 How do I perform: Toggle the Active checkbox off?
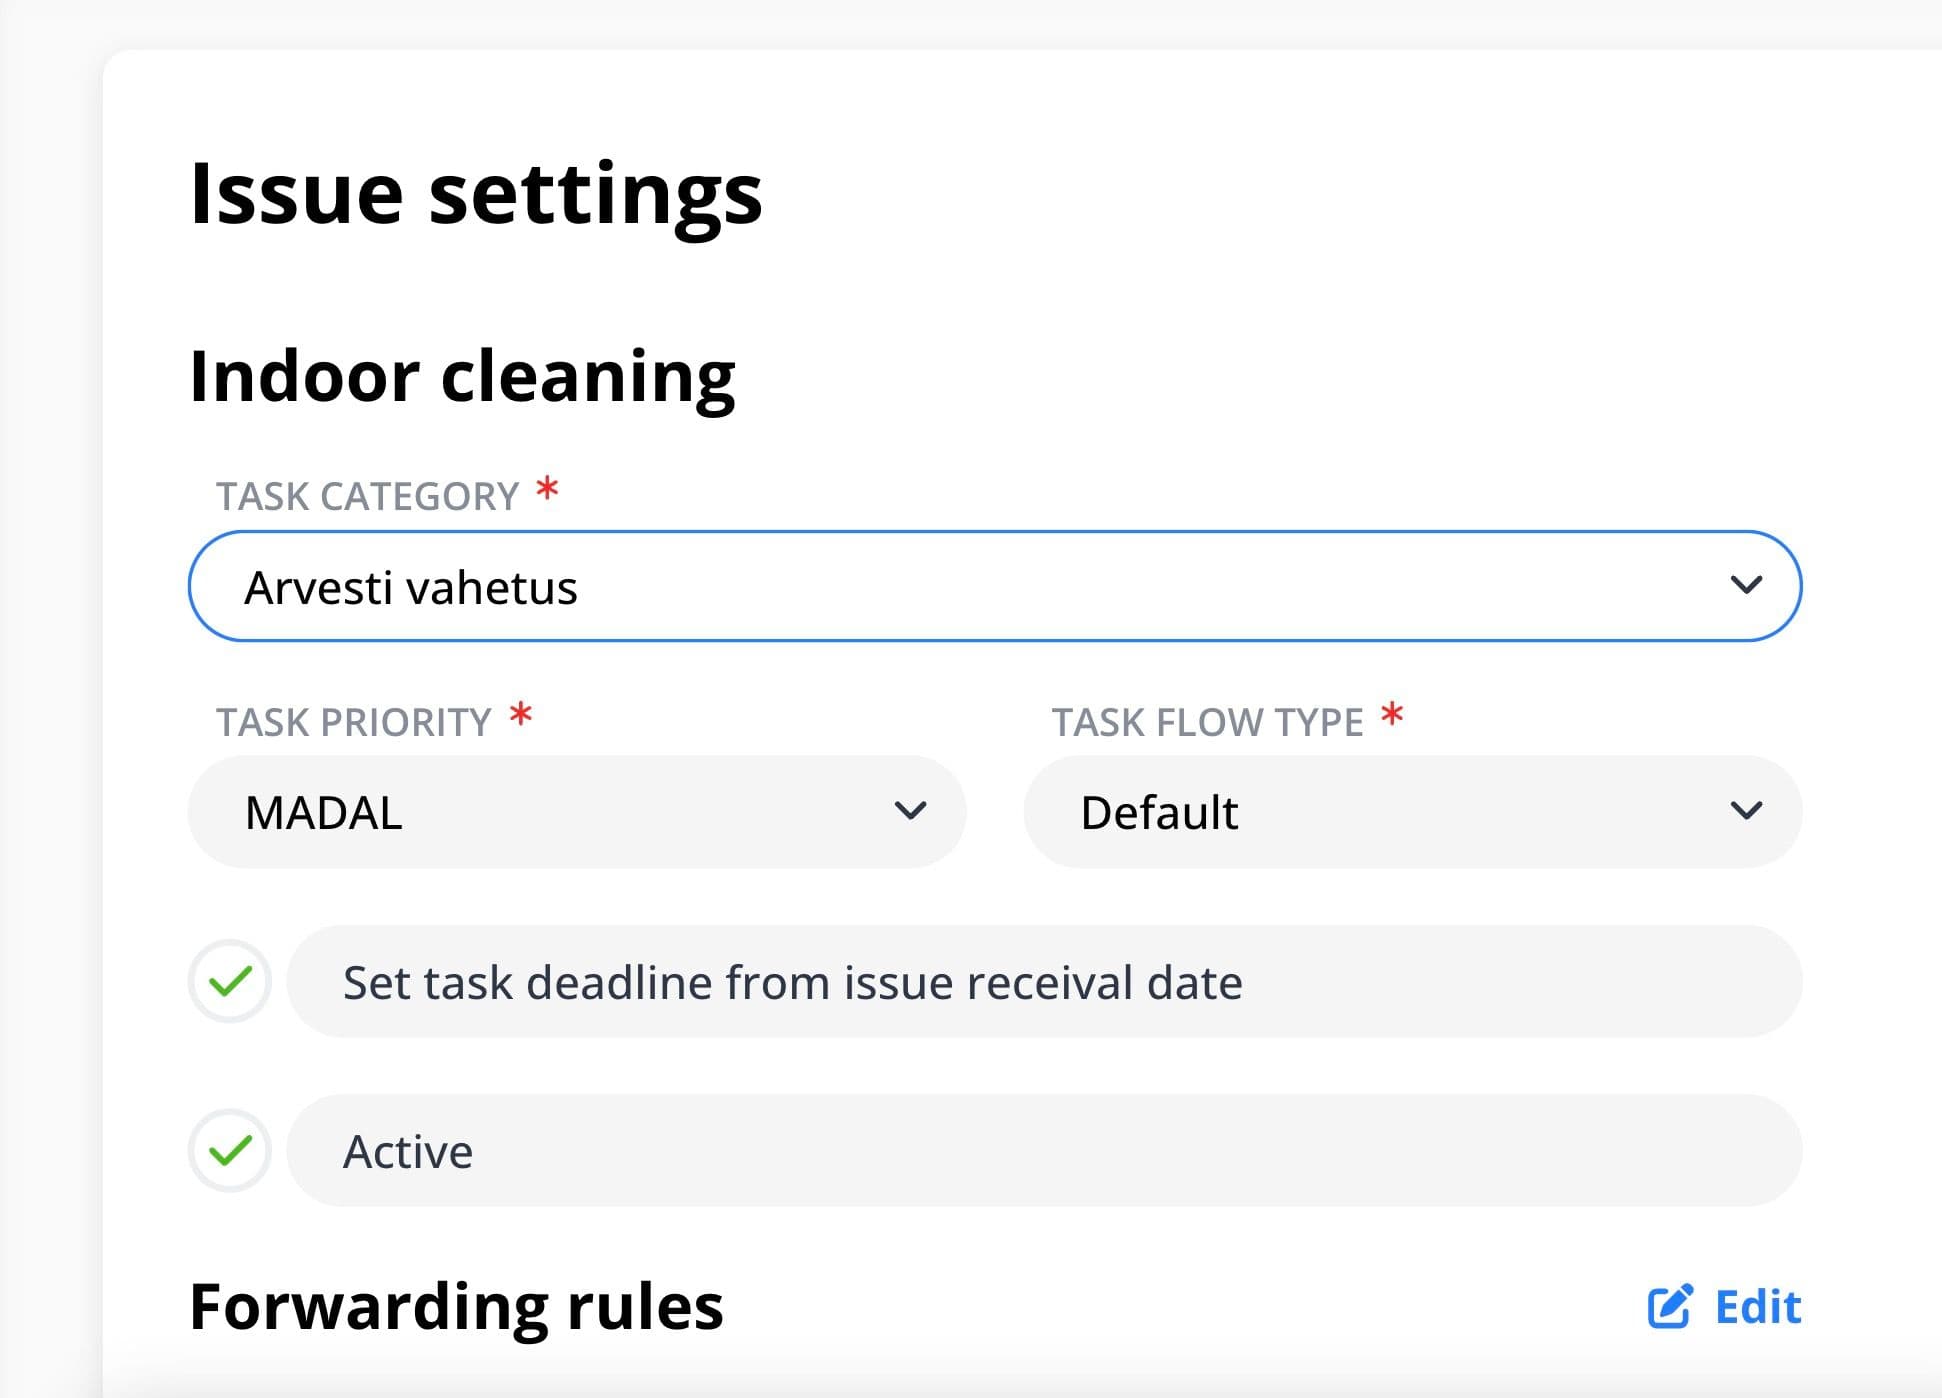(230, 1150)
